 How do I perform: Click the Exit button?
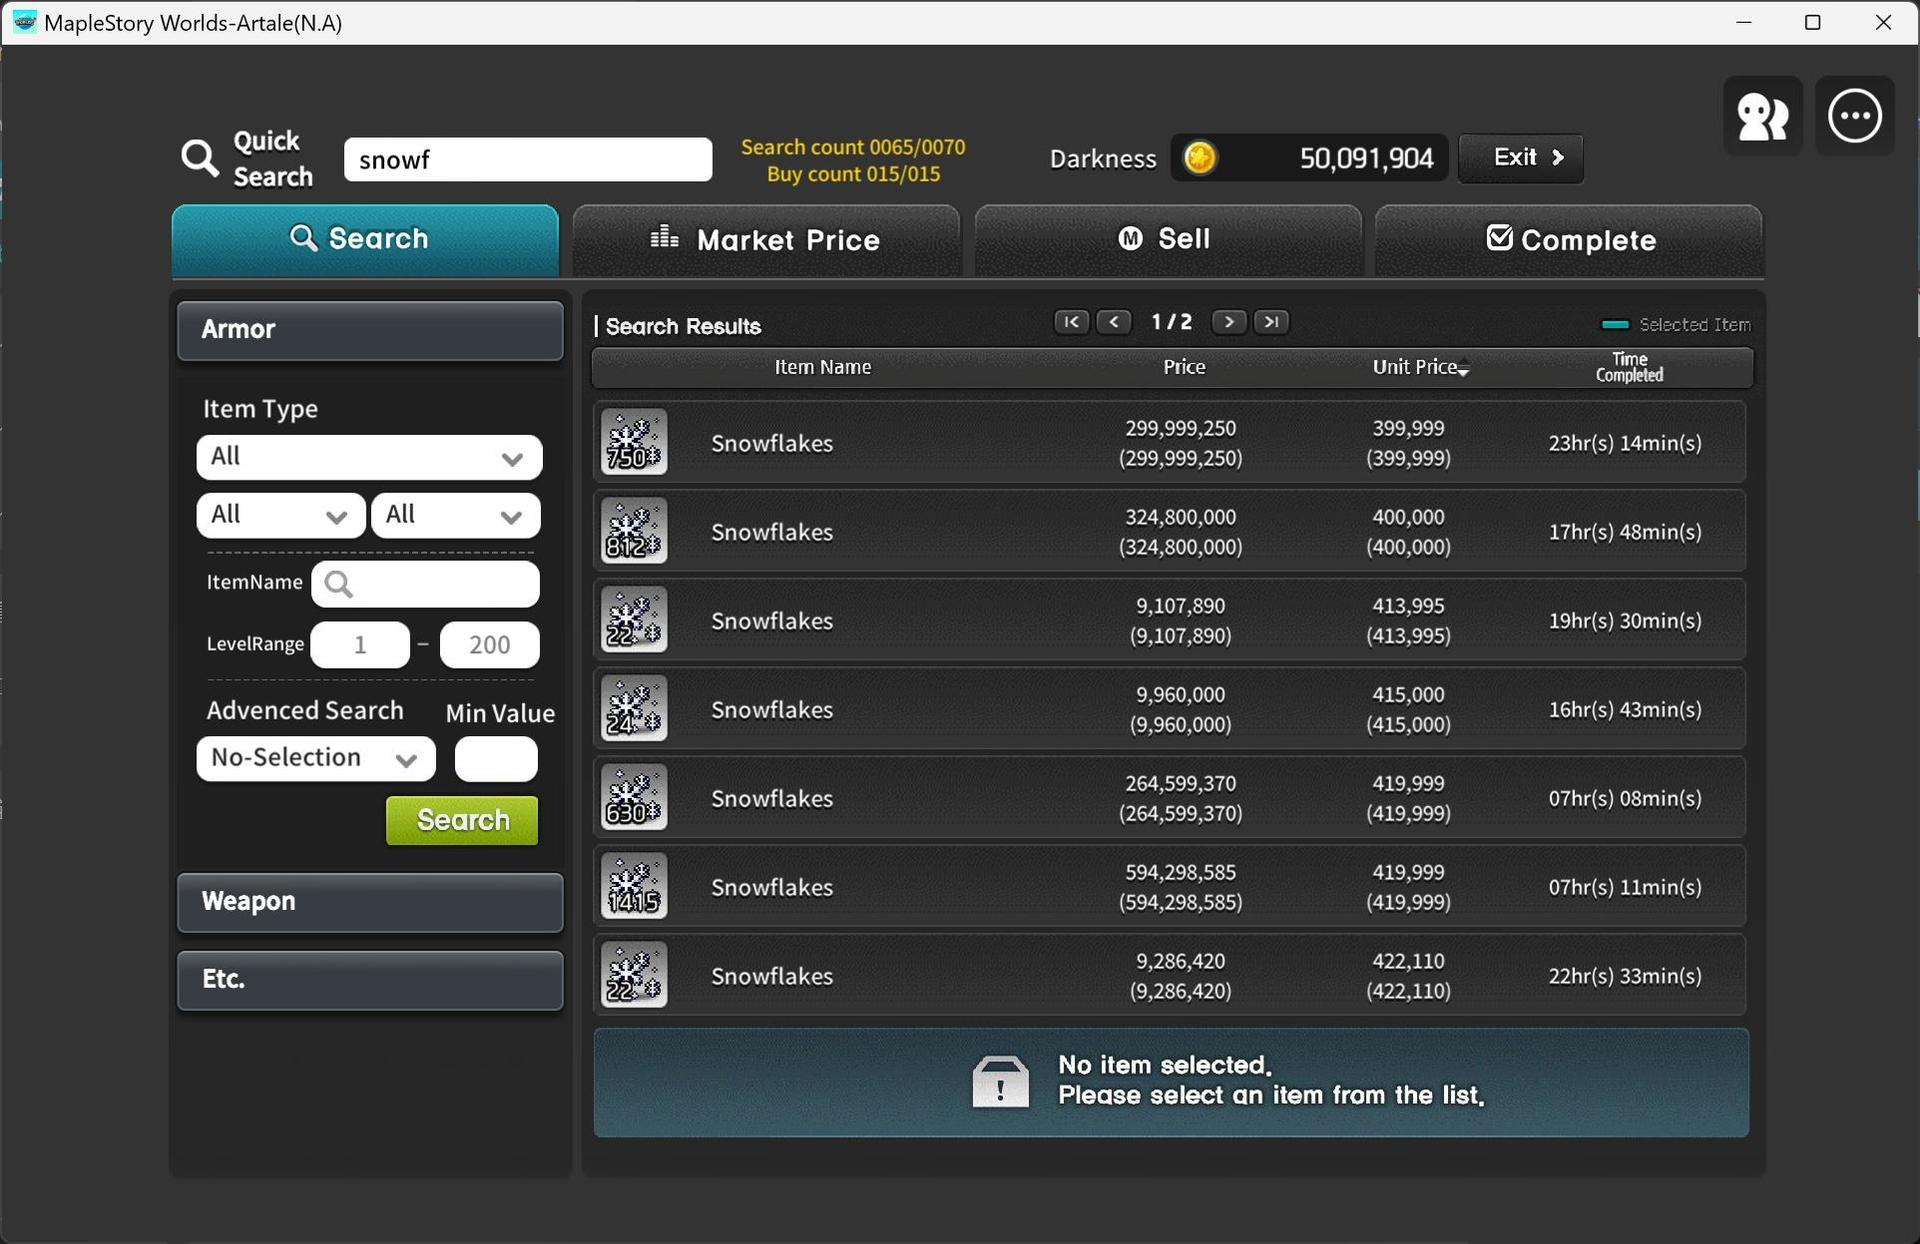1520,158
